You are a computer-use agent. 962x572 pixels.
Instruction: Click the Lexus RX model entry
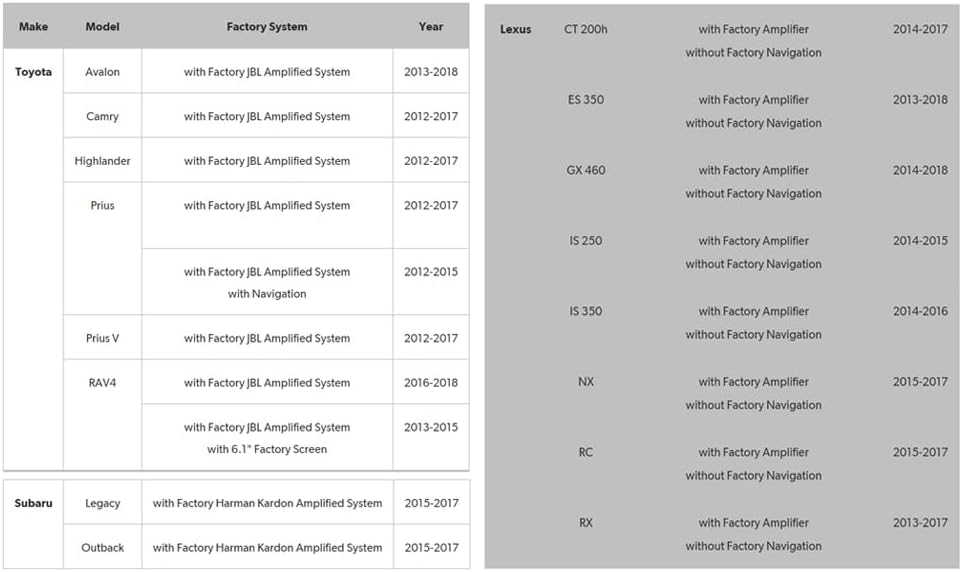[x=586, y=523]
